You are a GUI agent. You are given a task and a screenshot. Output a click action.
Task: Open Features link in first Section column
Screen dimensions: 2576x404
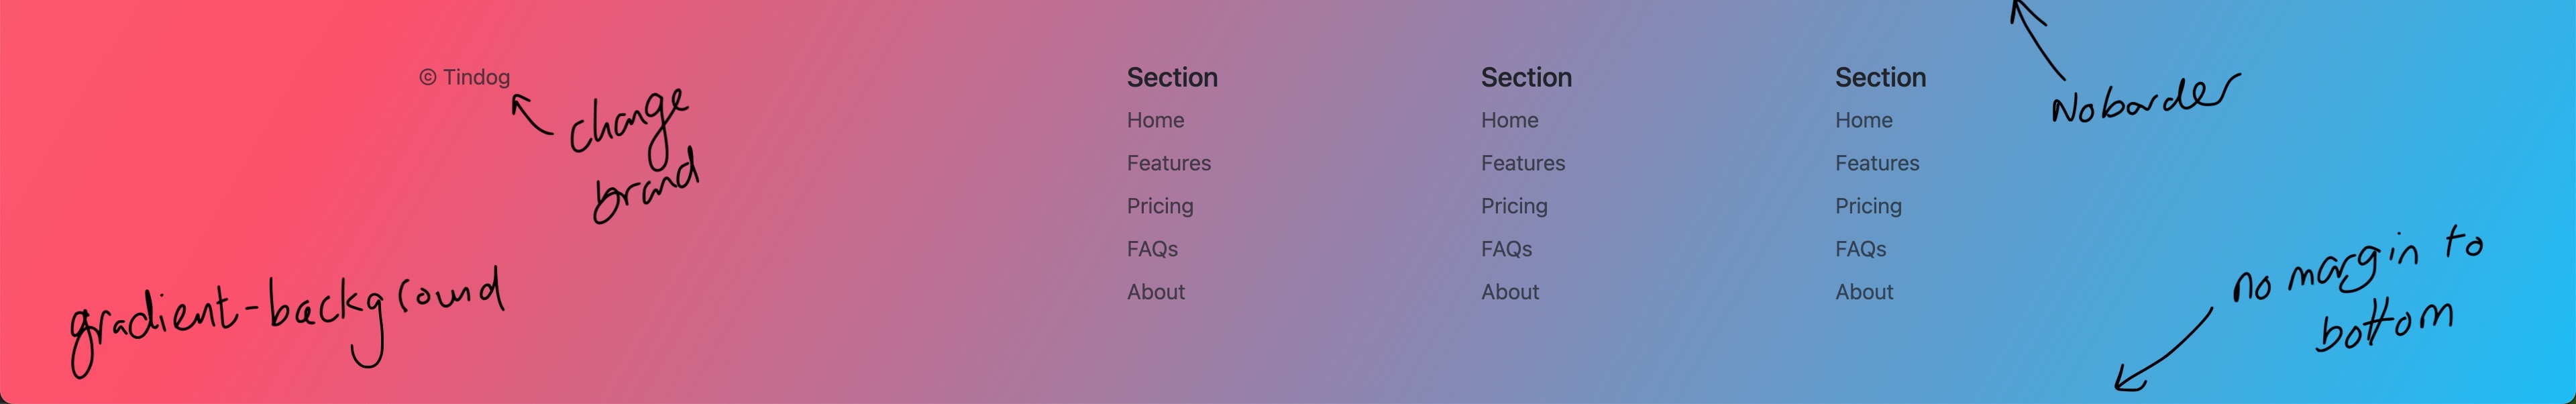1168,163
